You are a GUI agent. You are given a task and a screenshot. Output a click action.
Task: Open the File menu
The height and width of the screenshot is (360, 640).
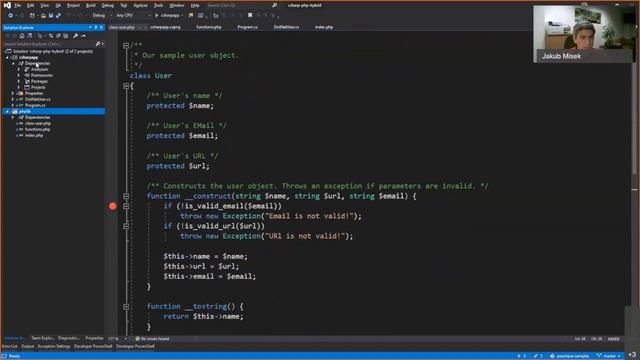pyautogui.click(x=18, y=5)
